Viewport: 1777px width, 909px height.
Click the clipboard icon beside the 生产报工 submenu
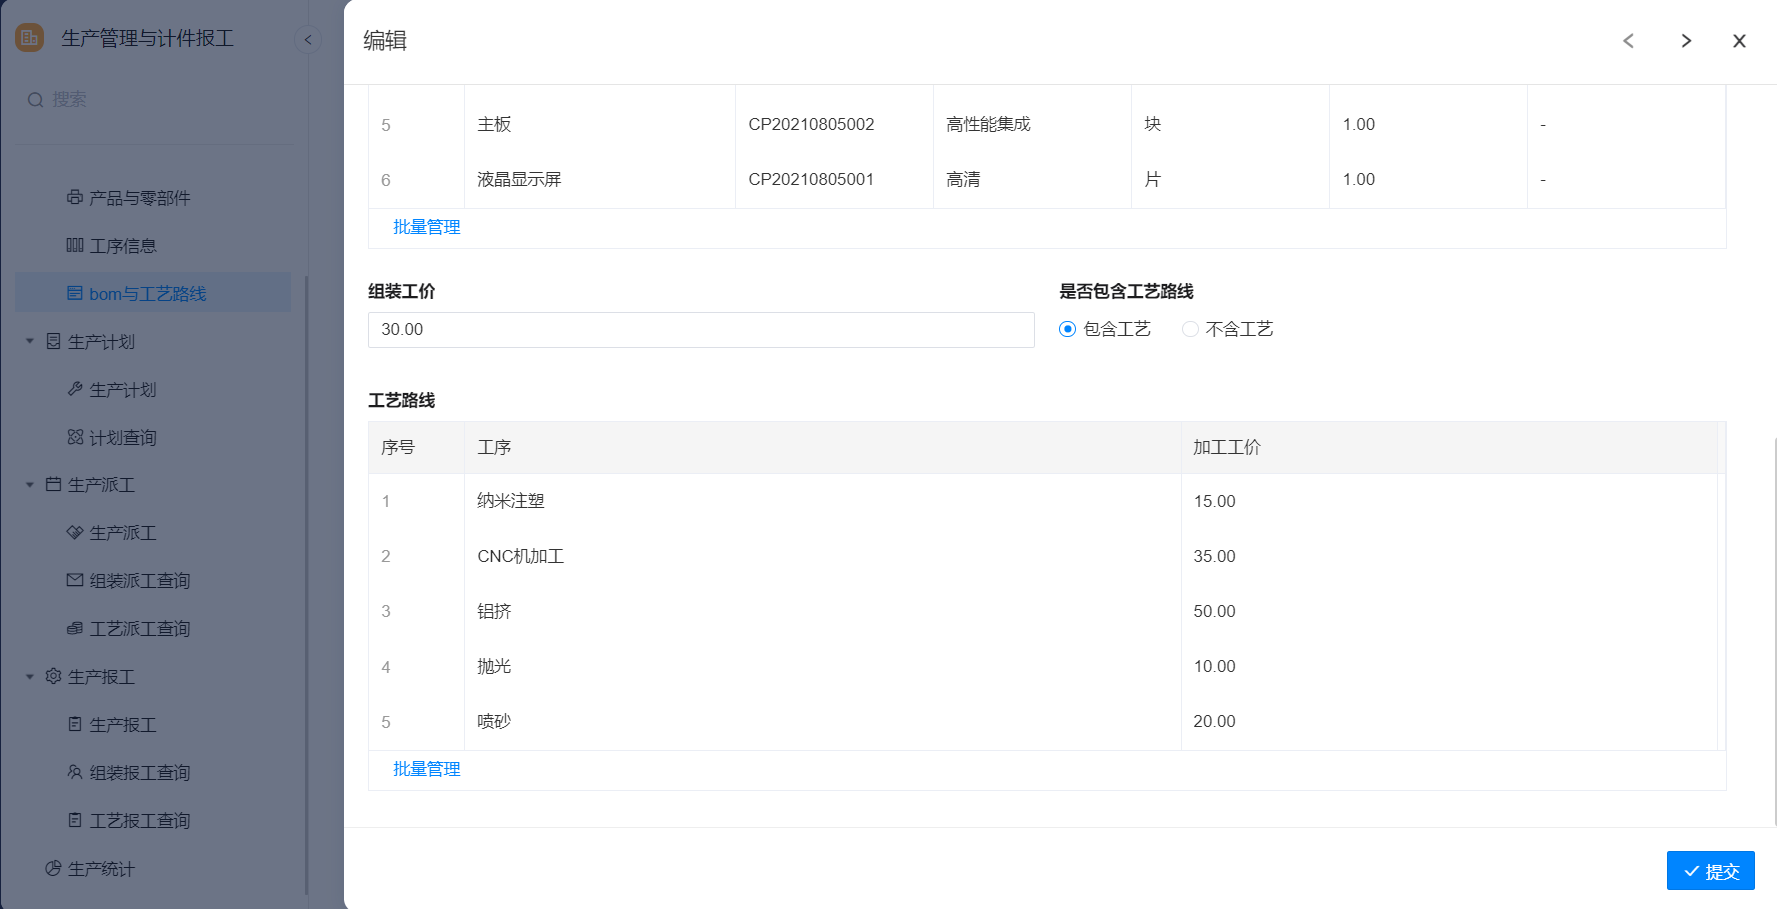tap(75, 724)
